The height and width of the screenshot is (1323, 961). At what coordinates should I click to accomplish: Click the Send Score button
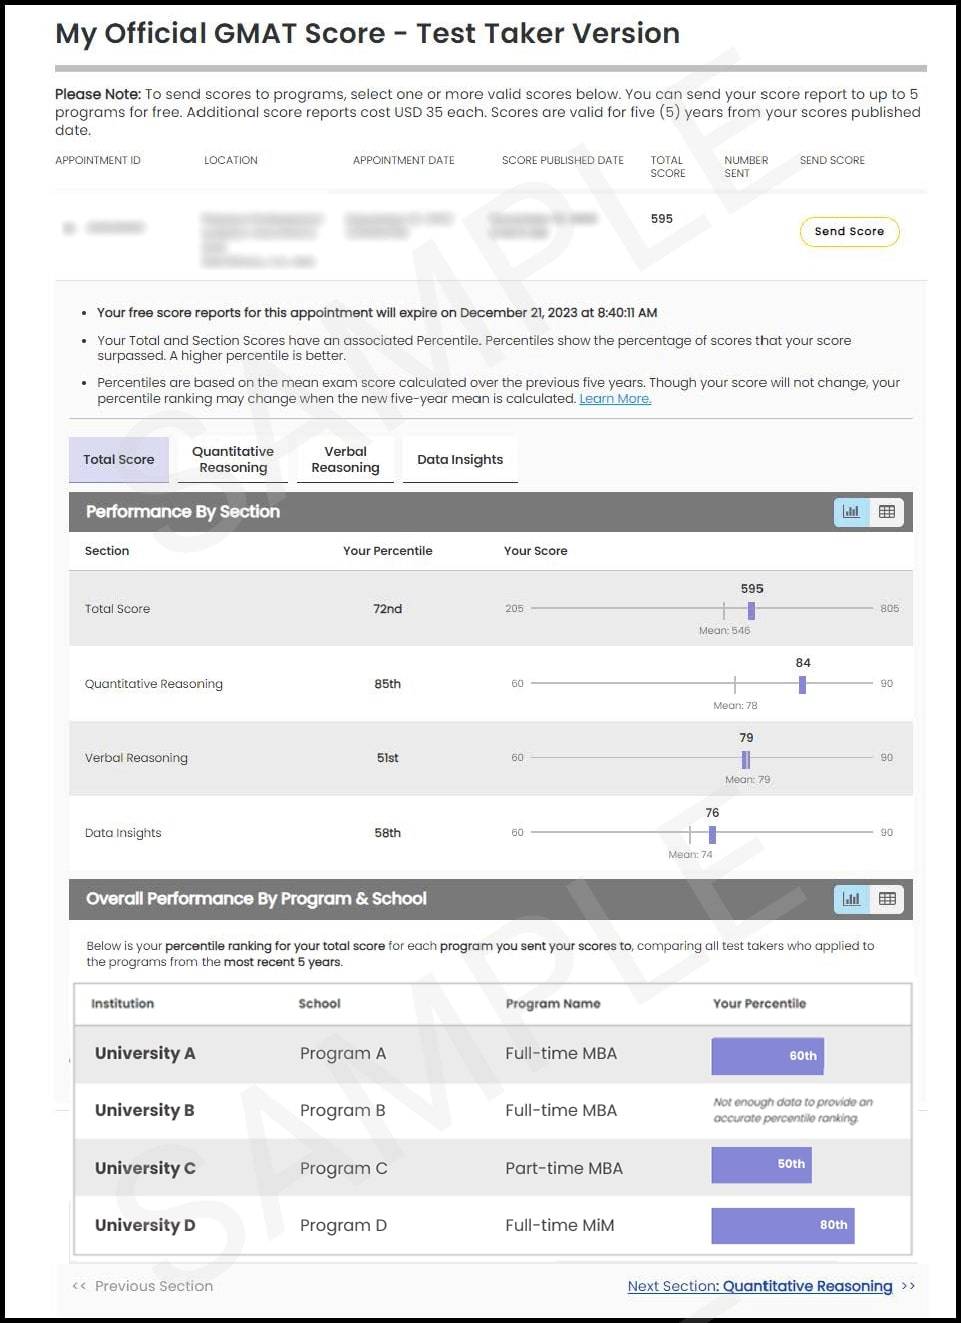[849, 231]
